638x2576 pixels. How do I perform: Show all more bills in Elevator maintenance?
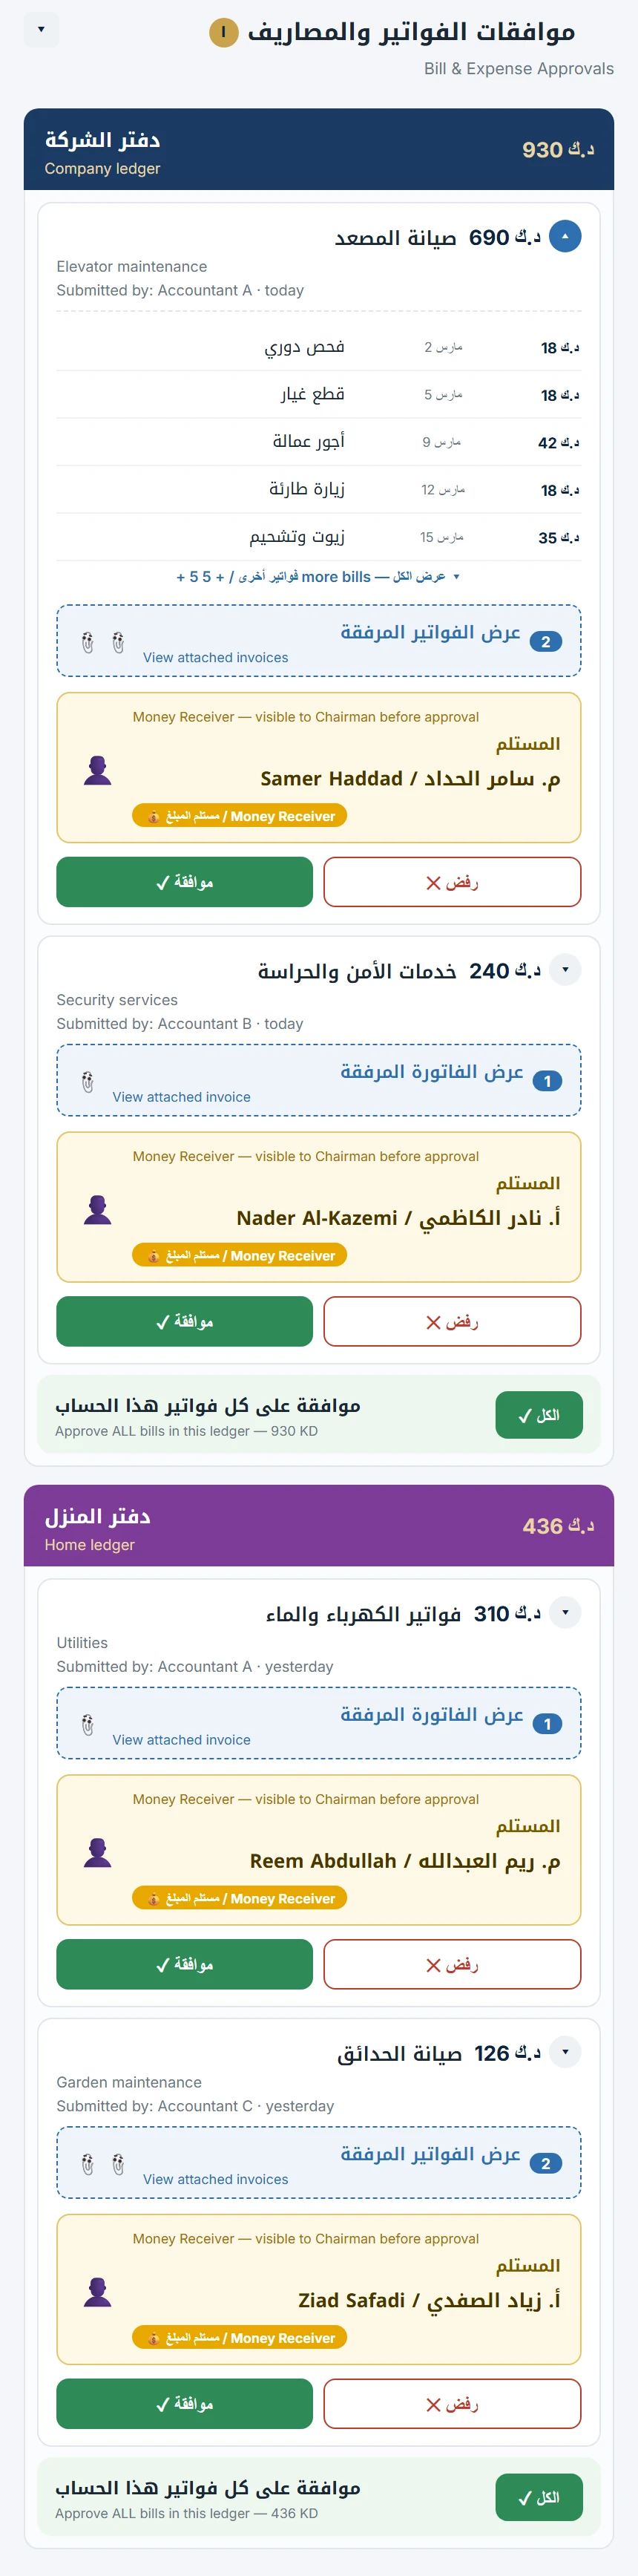318,577
